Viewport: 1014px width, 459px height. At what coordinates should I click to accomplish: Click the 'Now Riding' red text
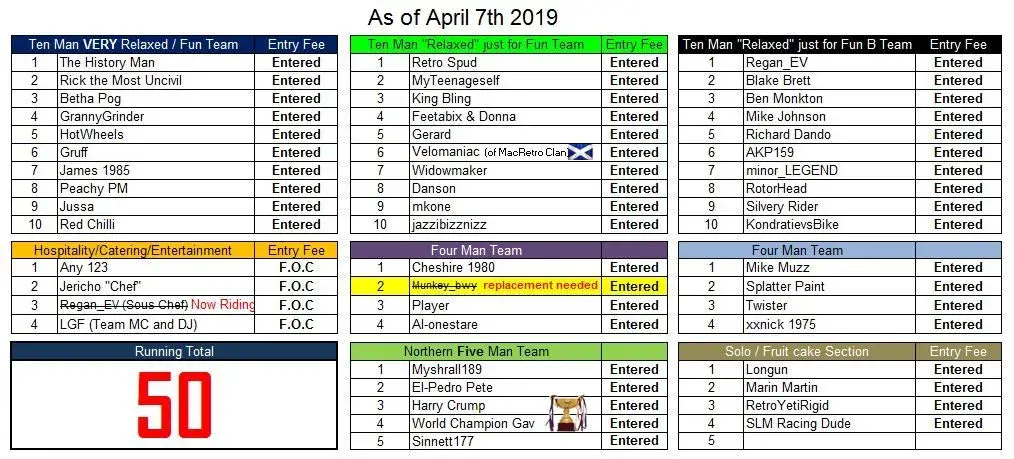(x=223, y=305)
